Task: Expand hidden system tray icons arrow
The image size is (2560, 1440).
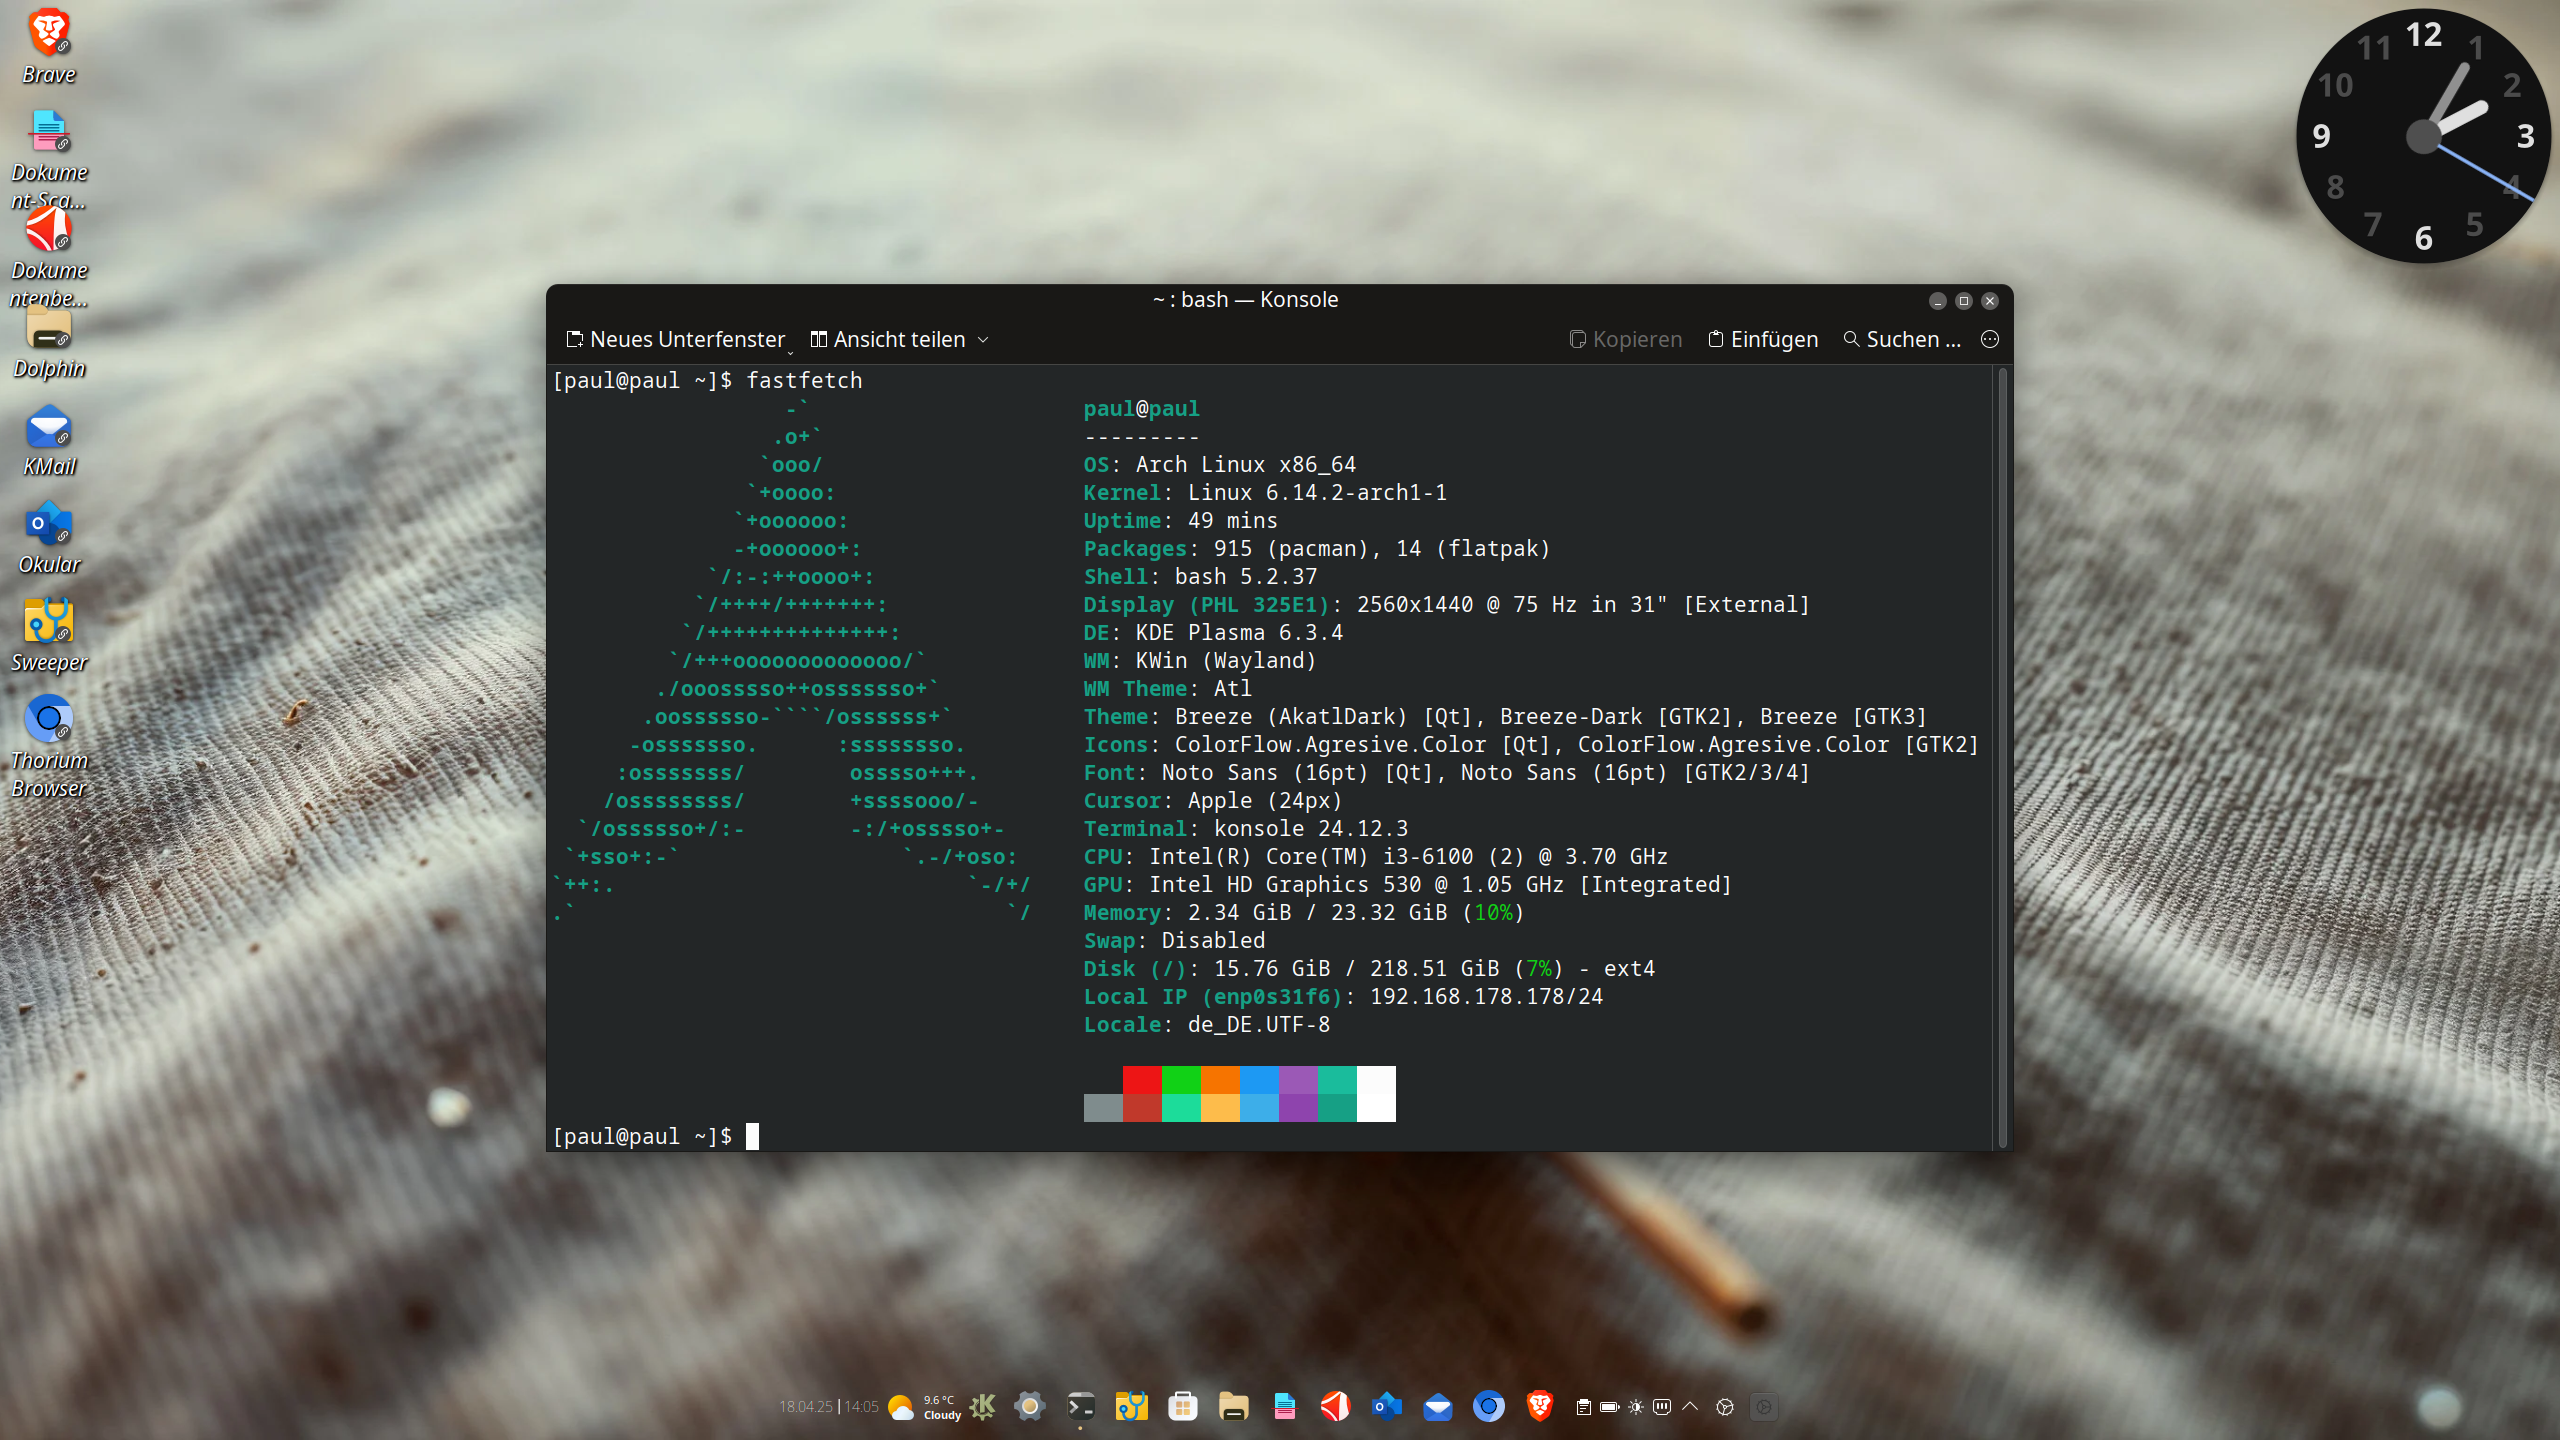Action: point(1690,1407)
